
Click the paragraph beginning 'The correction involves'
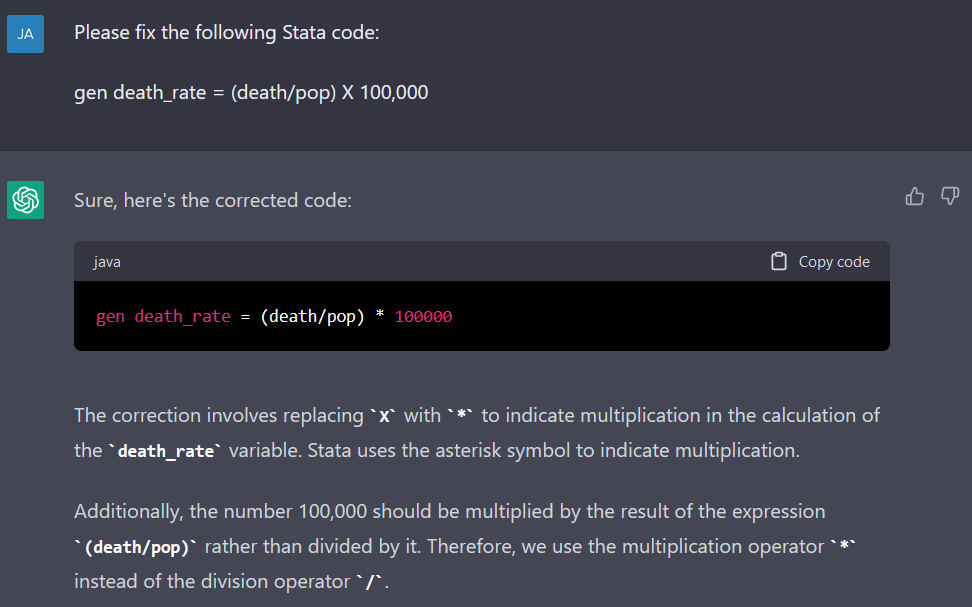click(x=477, y=433)
